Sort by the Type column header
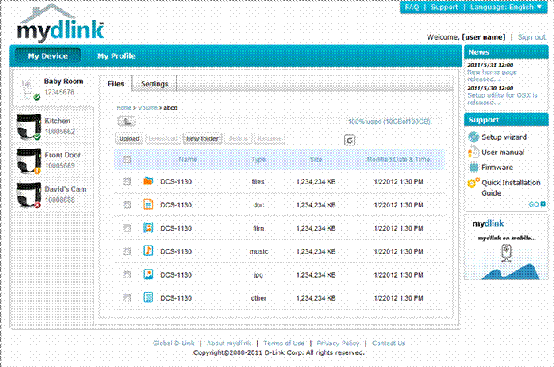Image resolution: width=554 pixels, height=367 pixels. coord(259,160)
